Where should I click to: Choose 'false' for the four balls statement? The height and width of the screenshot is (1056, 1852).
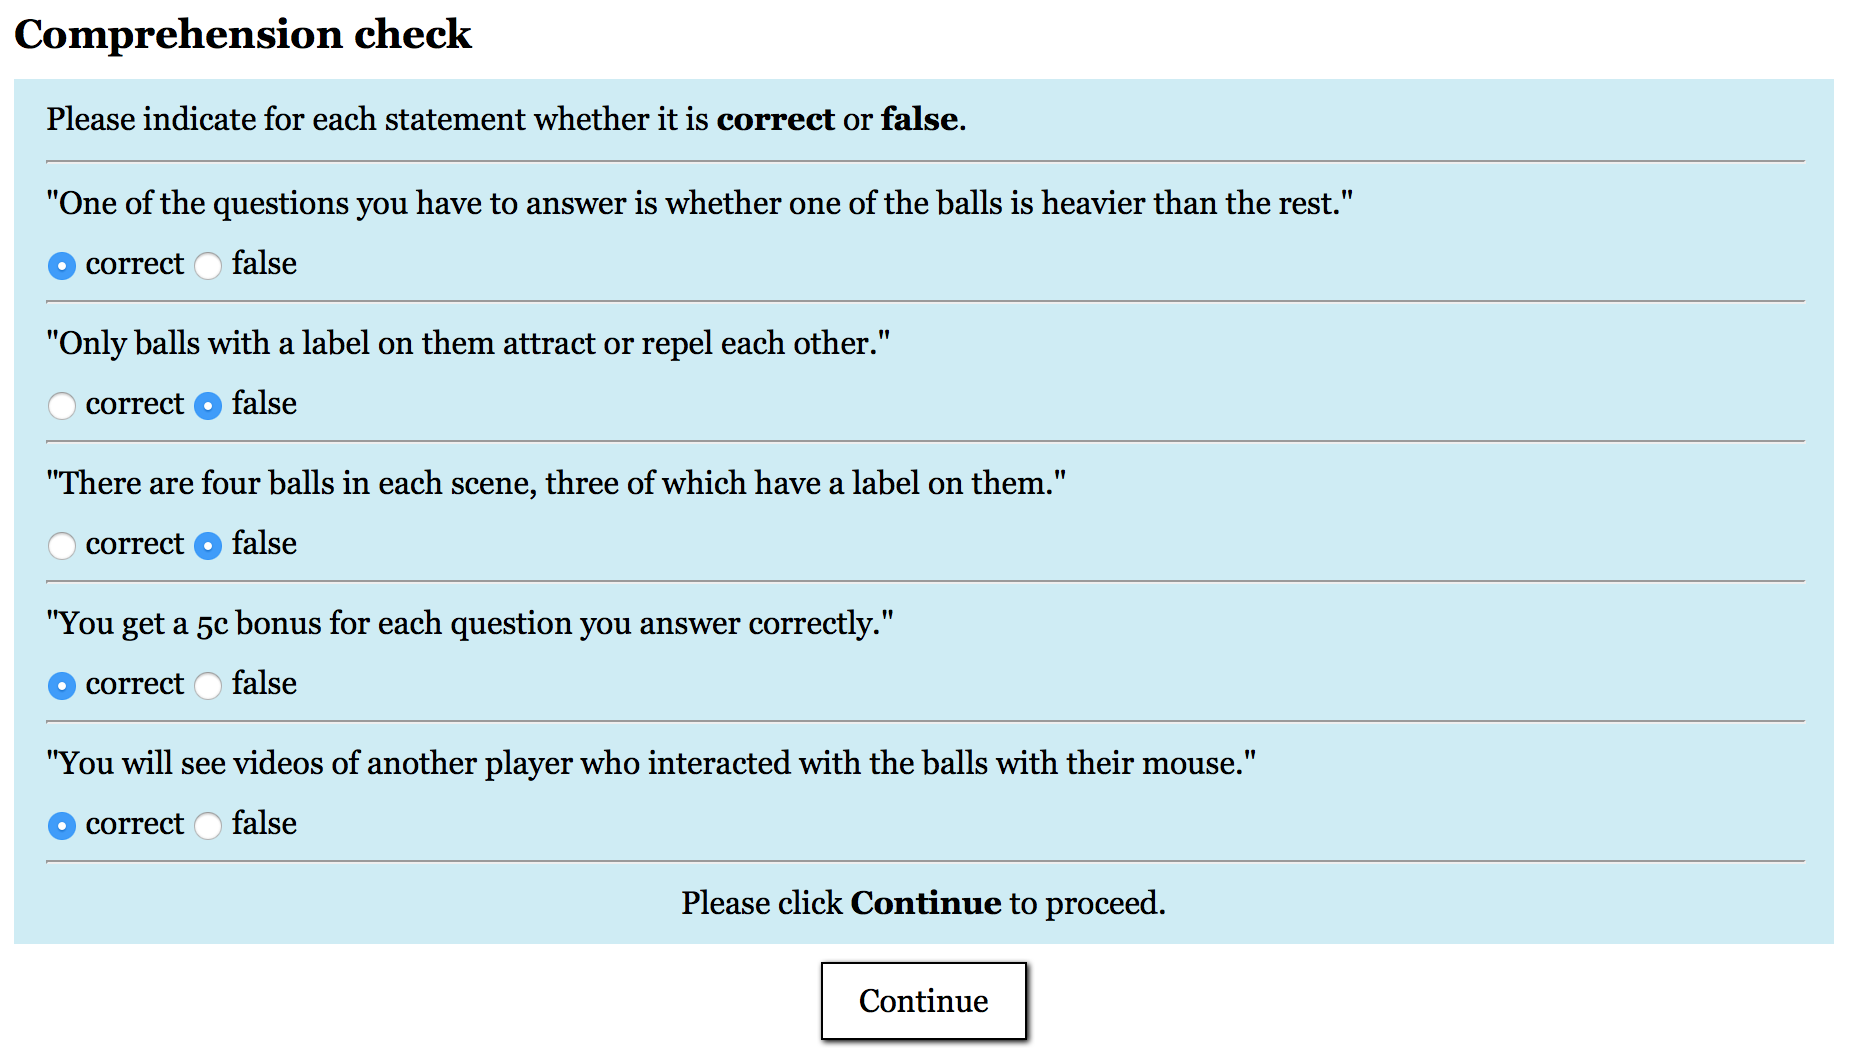click(208, 545)
